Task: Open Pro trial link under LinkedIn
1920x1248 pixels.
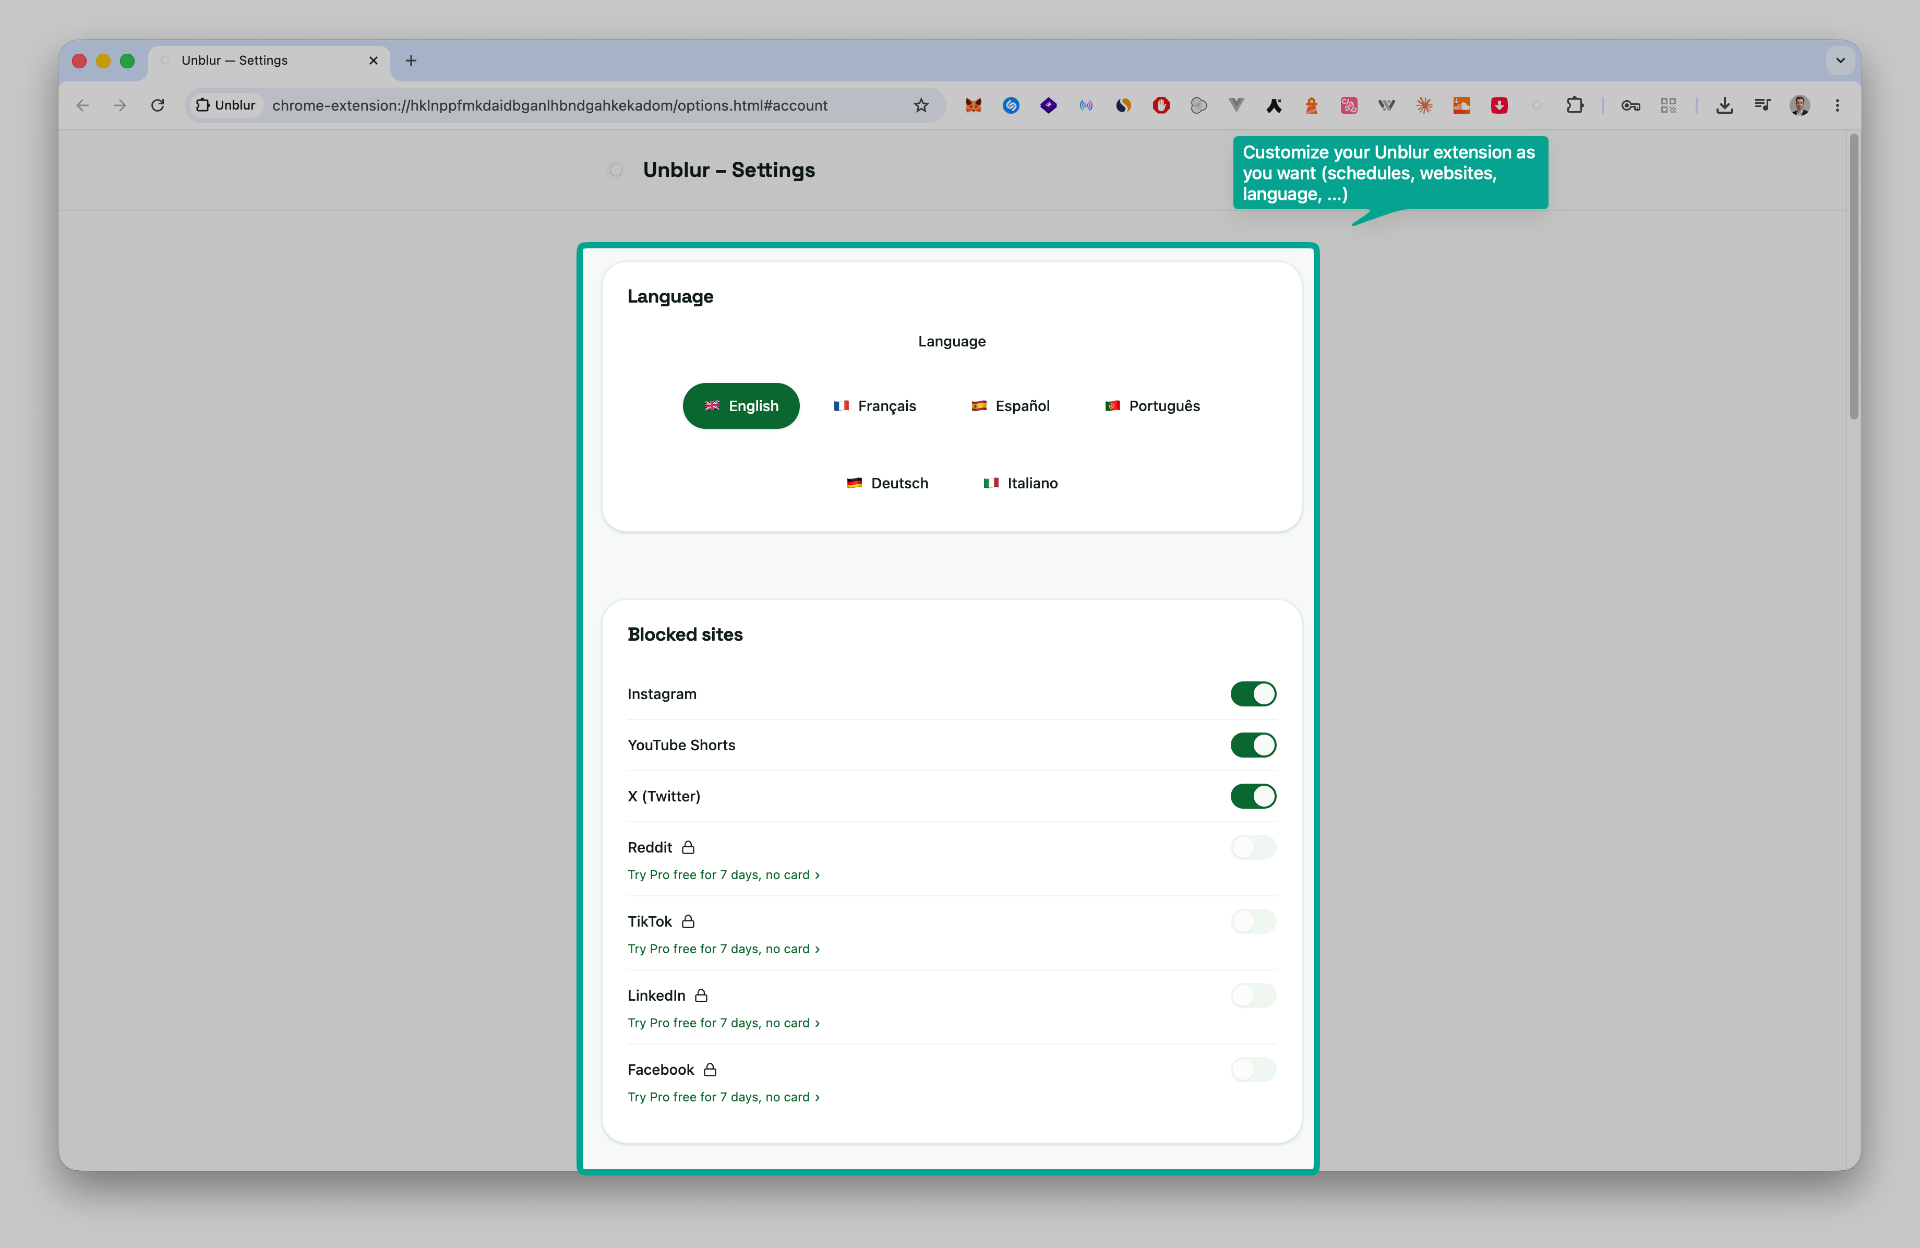Action: (x=724, y=1023)
